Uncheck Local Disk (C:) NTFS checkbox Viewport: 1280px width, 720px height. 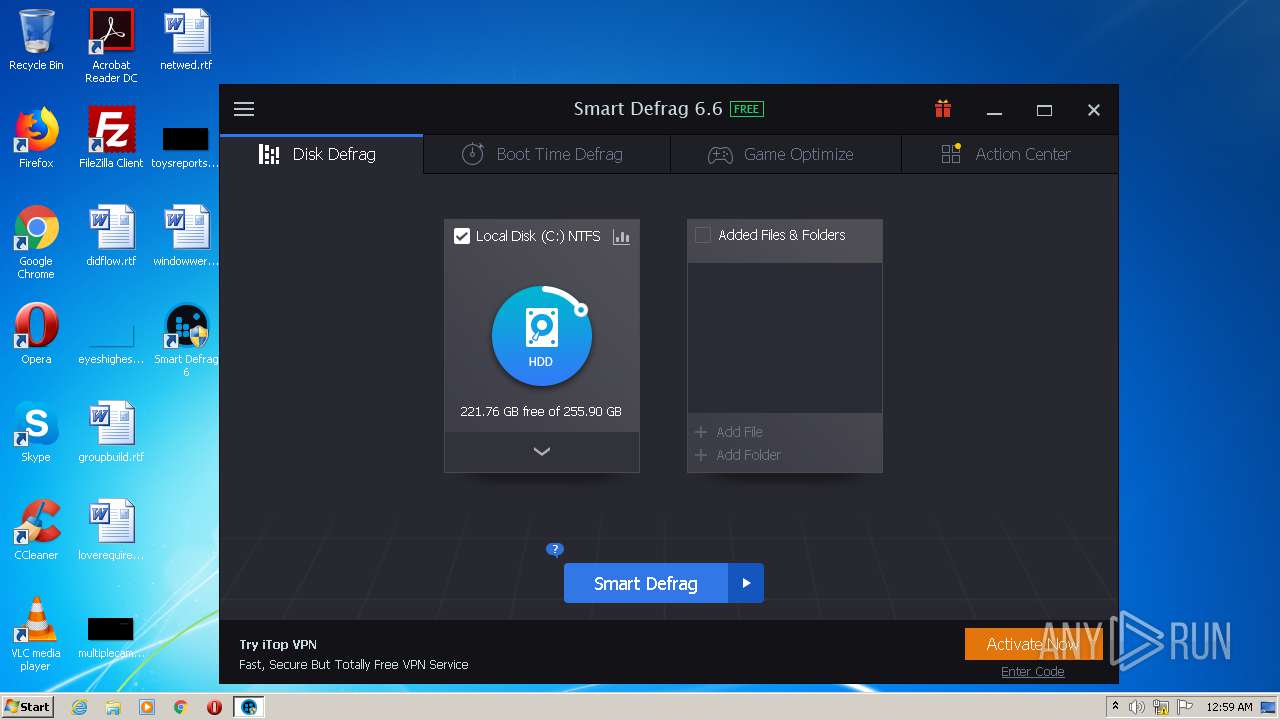[462, 236]
